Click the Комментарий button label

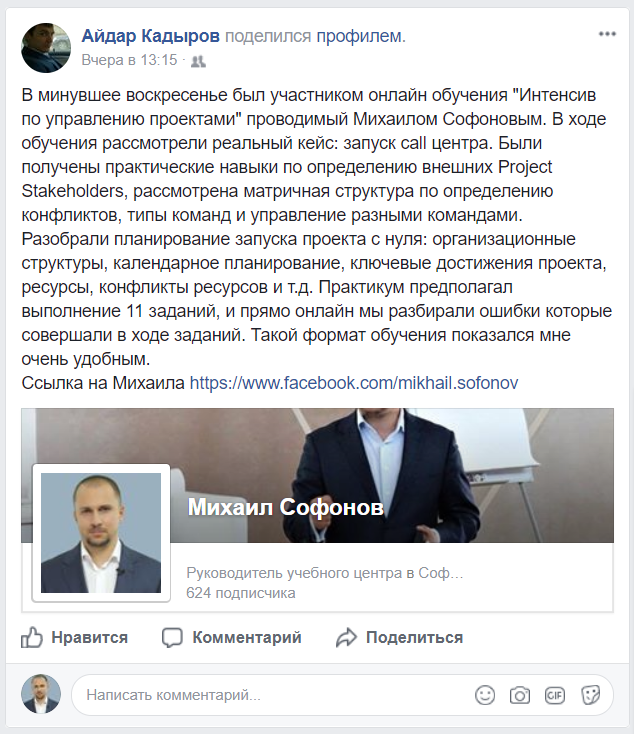(247, 638)
